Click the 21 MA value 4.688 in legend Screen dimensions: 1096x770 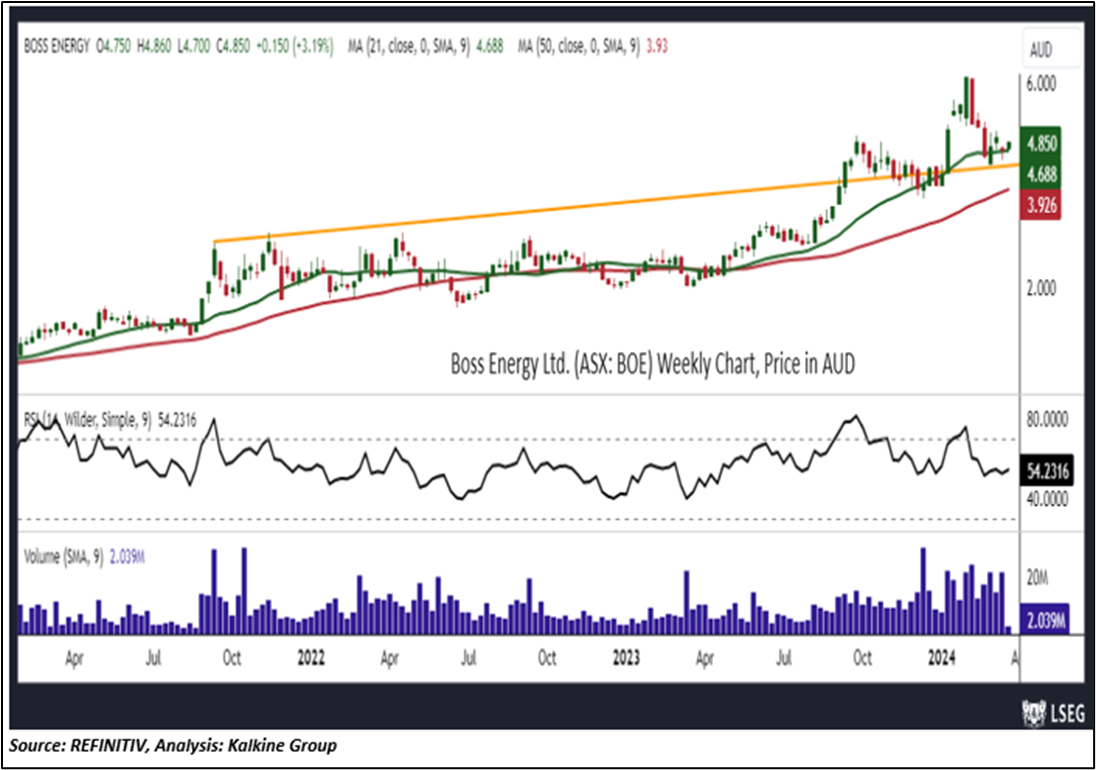click(x=489, y=46)
